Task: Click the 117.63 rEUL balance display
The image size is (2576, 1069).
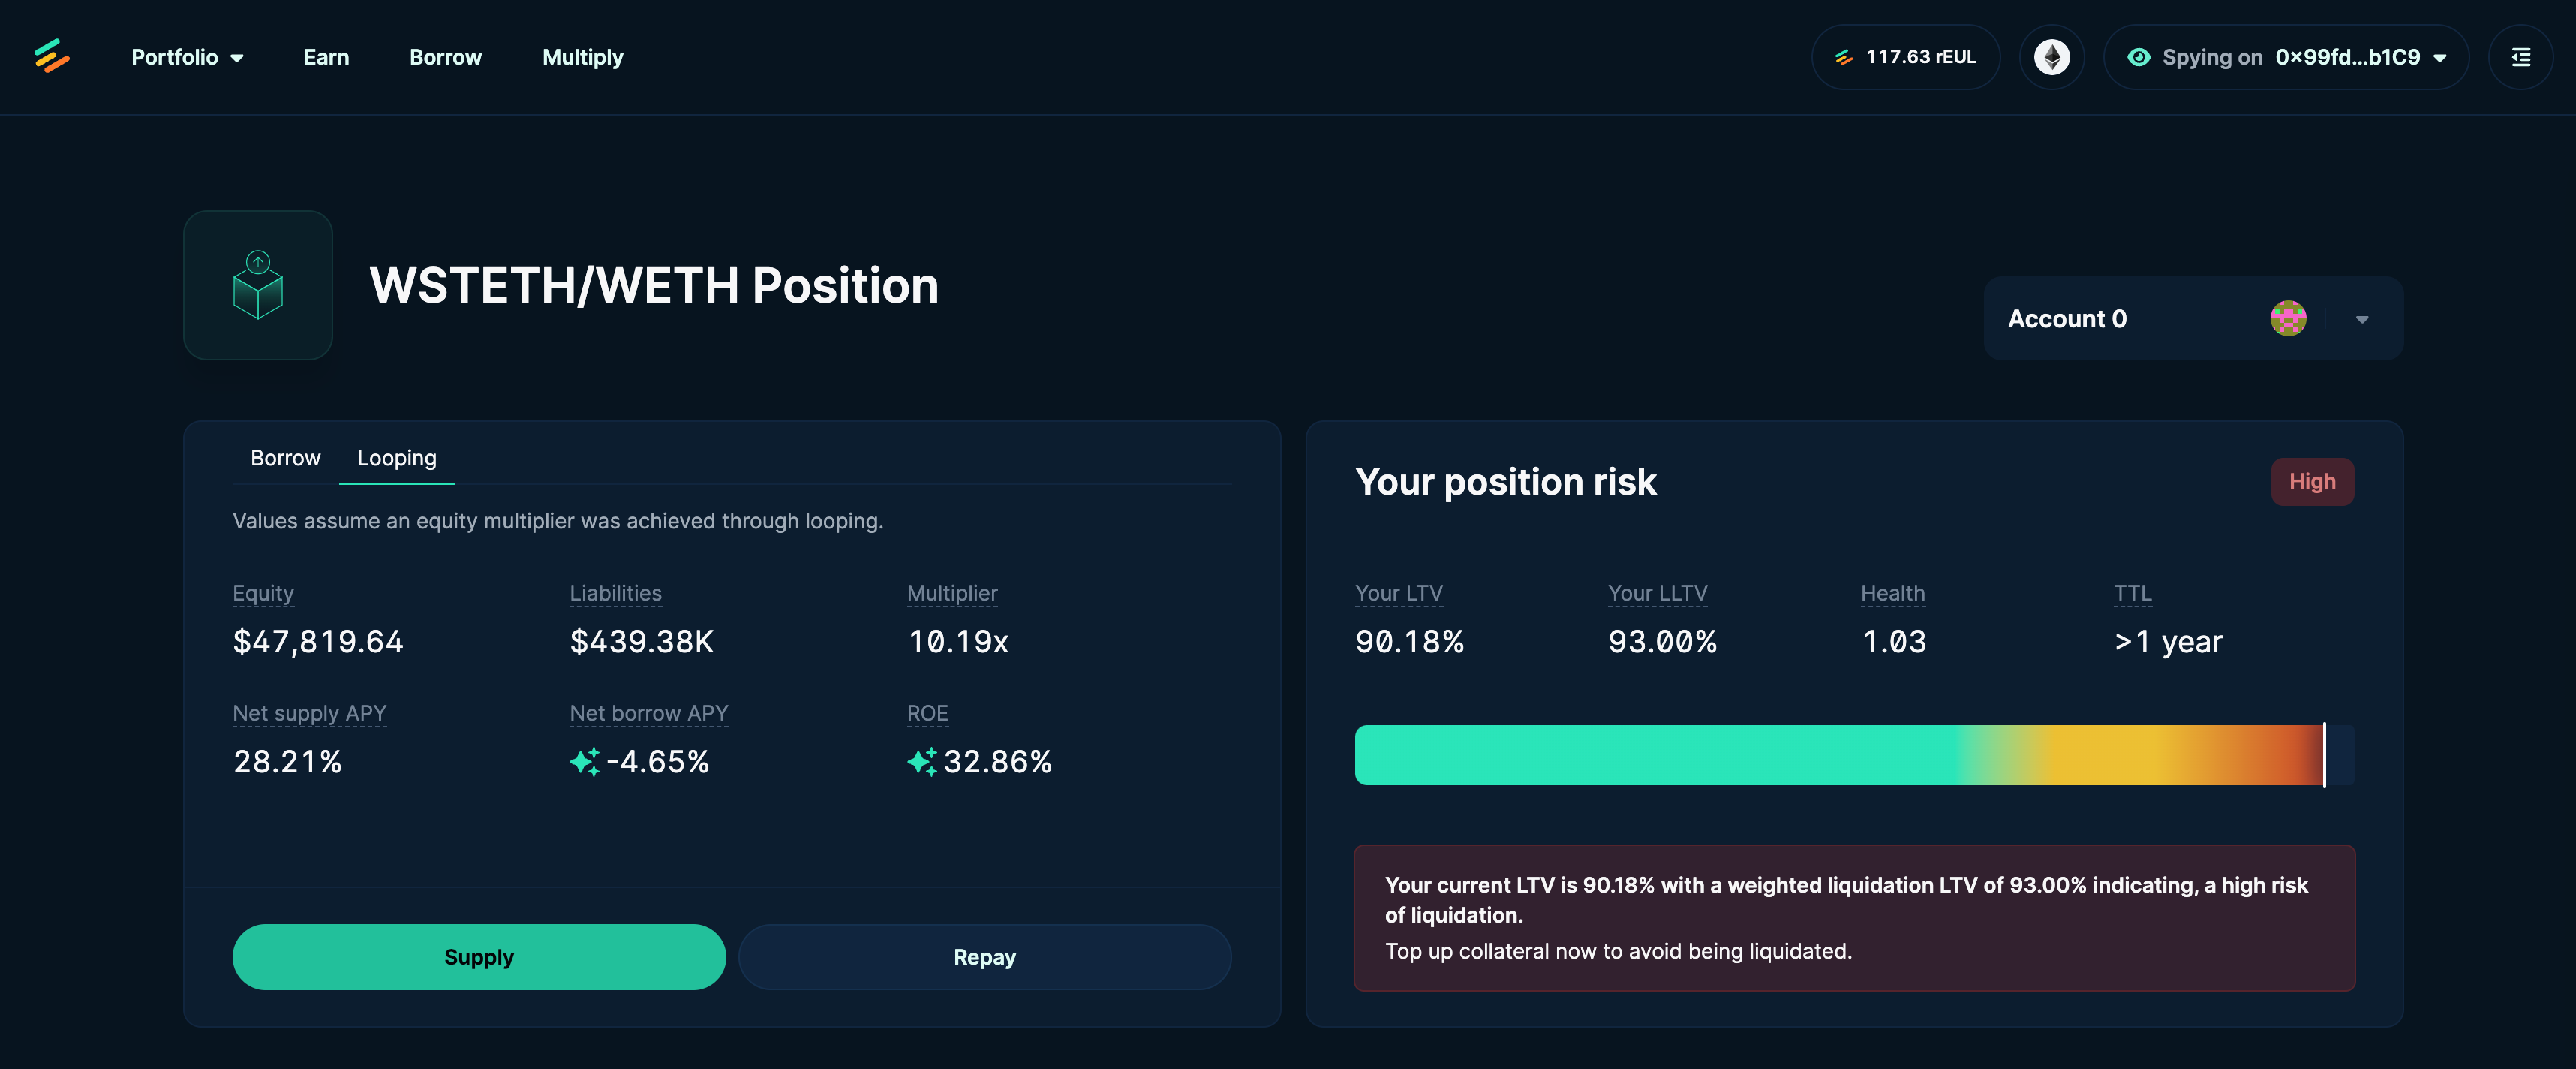Action: click(x=1906, y=56)
